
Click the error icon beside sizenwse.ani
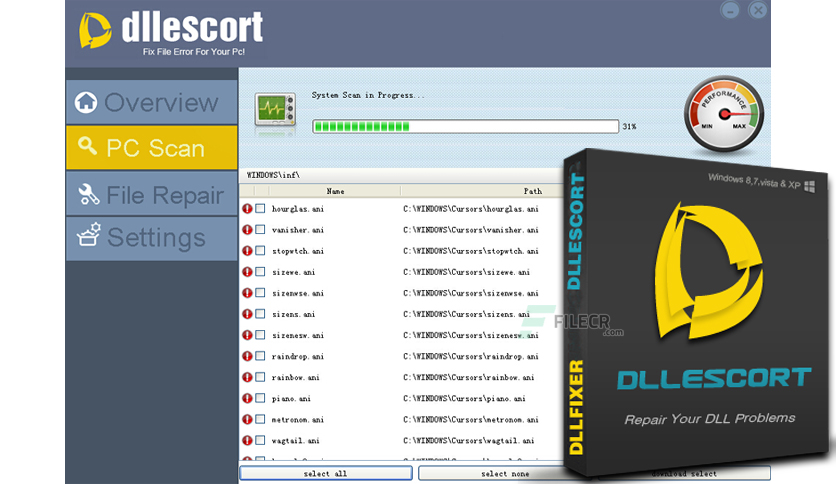point(247,293)
